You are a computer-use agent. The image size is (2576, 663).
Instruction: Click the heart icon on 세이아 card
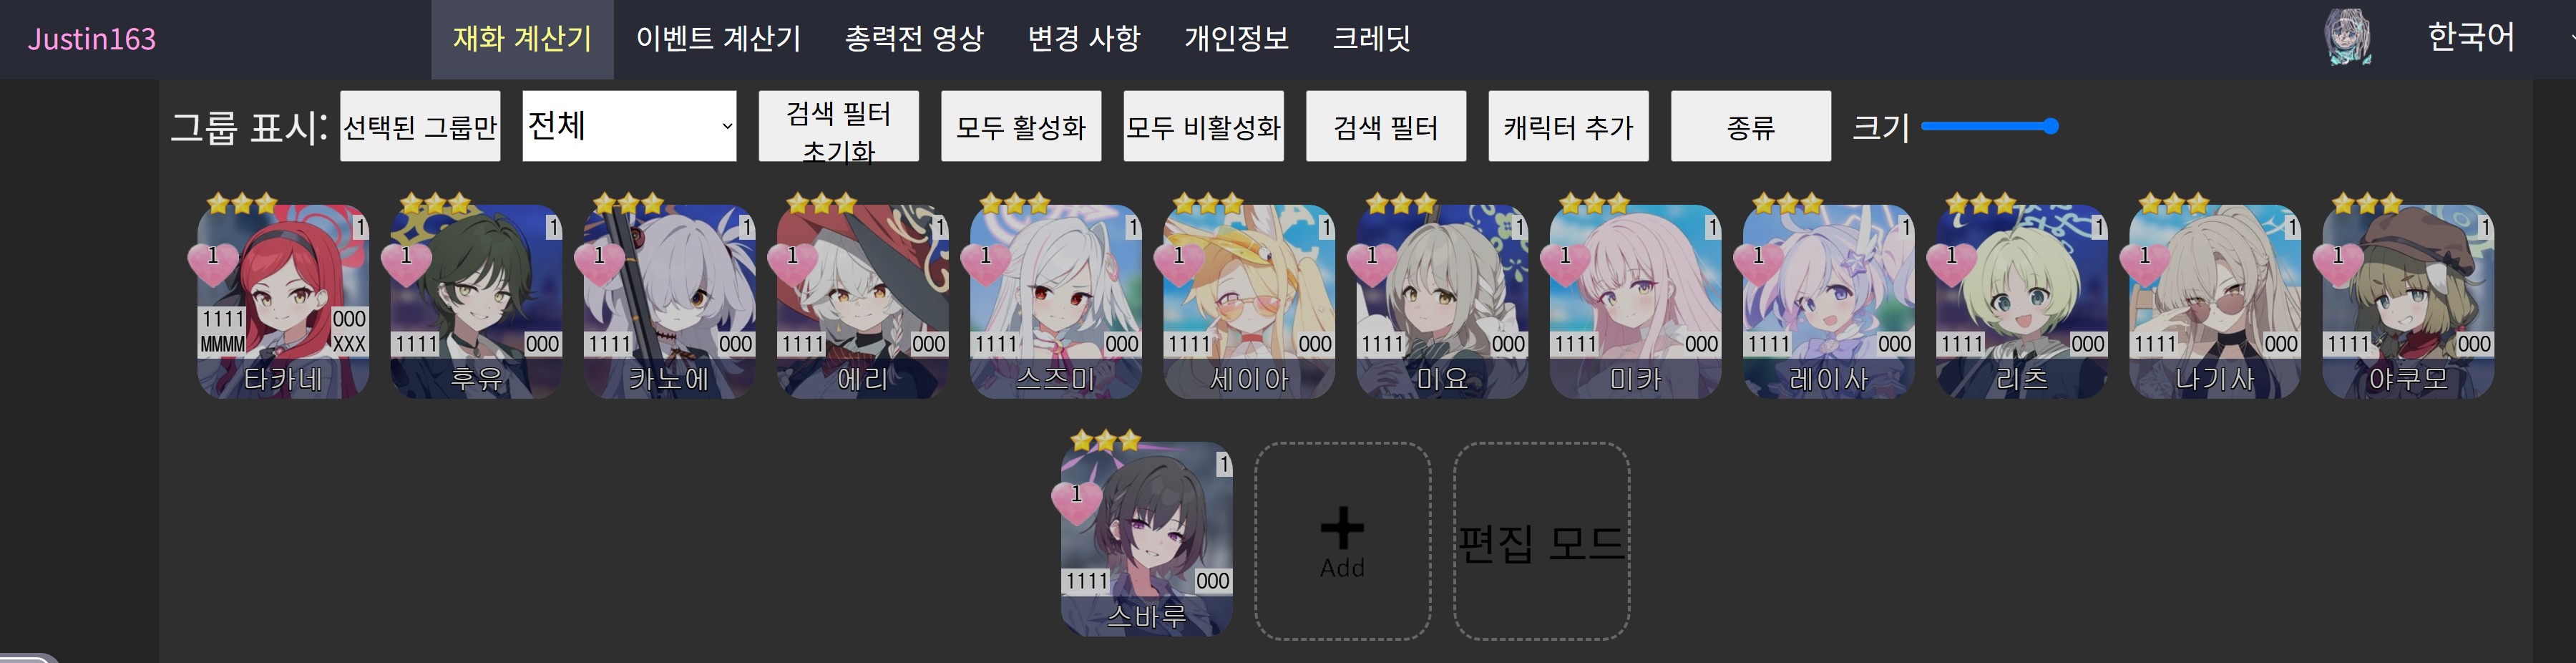[x=1179, y=262]
